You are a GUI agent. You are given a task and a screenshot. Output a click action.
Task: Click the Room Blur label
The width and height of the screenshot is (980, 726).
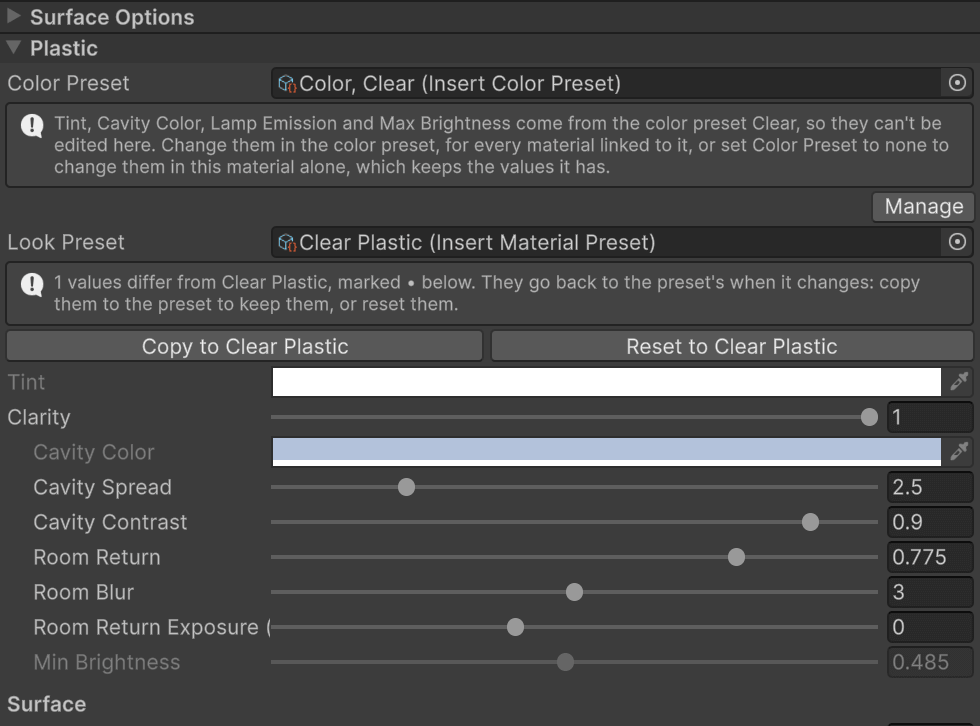(x=83, y=592)
